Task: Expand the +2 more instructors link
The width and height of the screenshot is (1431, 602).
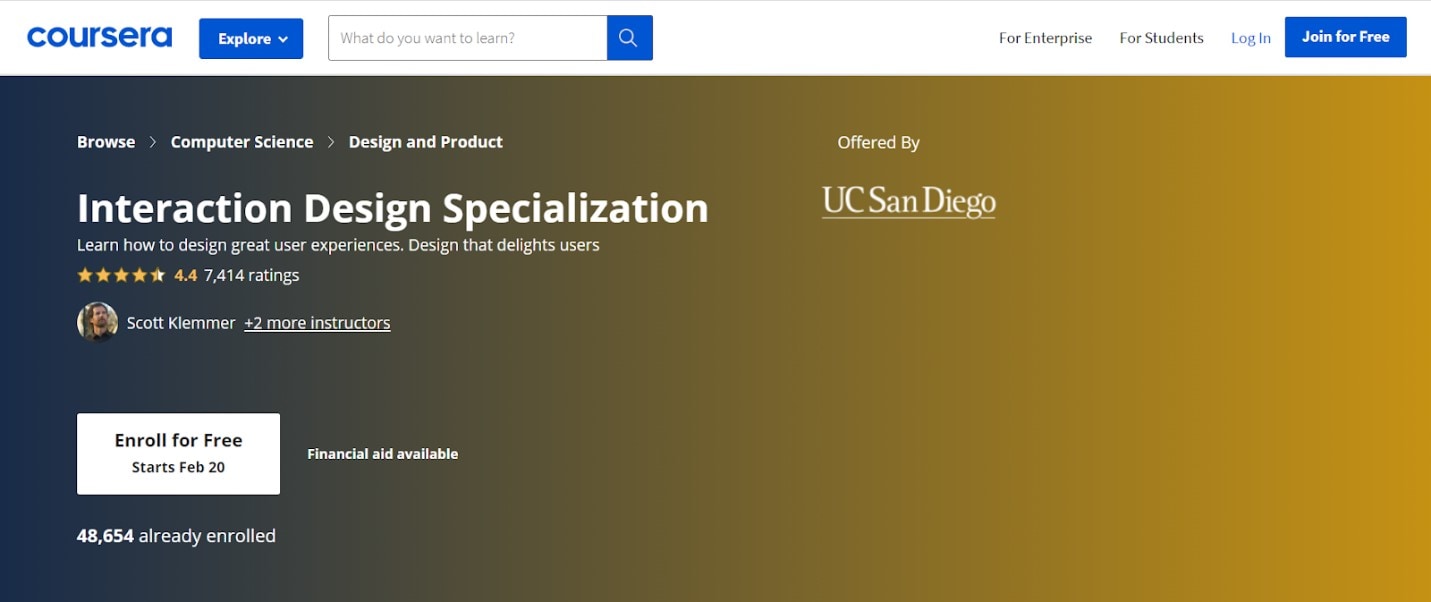Action: (317, 323)
